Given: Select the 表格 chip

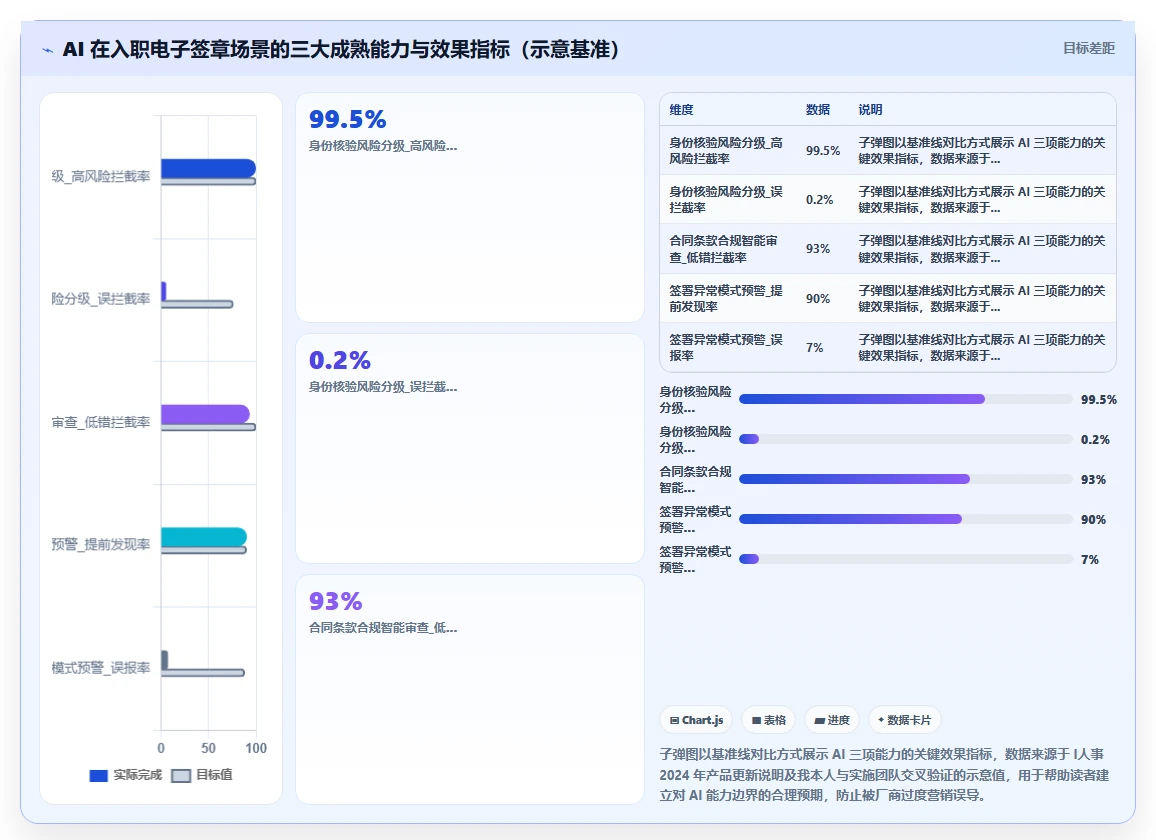Looking at the screenshot, I should coord(768,720).
